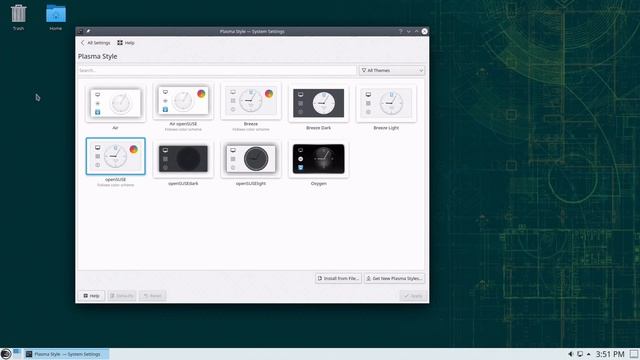Expand the All Themes filter dropdown
640x360 pixels.
(x=392, y=70)
